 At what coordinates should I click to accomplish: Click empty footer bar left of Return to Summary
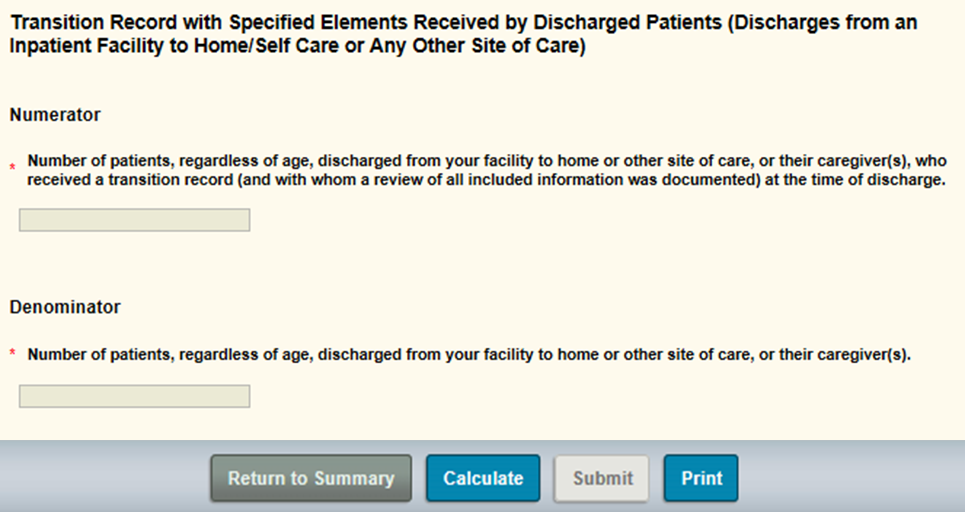(100, 478)
